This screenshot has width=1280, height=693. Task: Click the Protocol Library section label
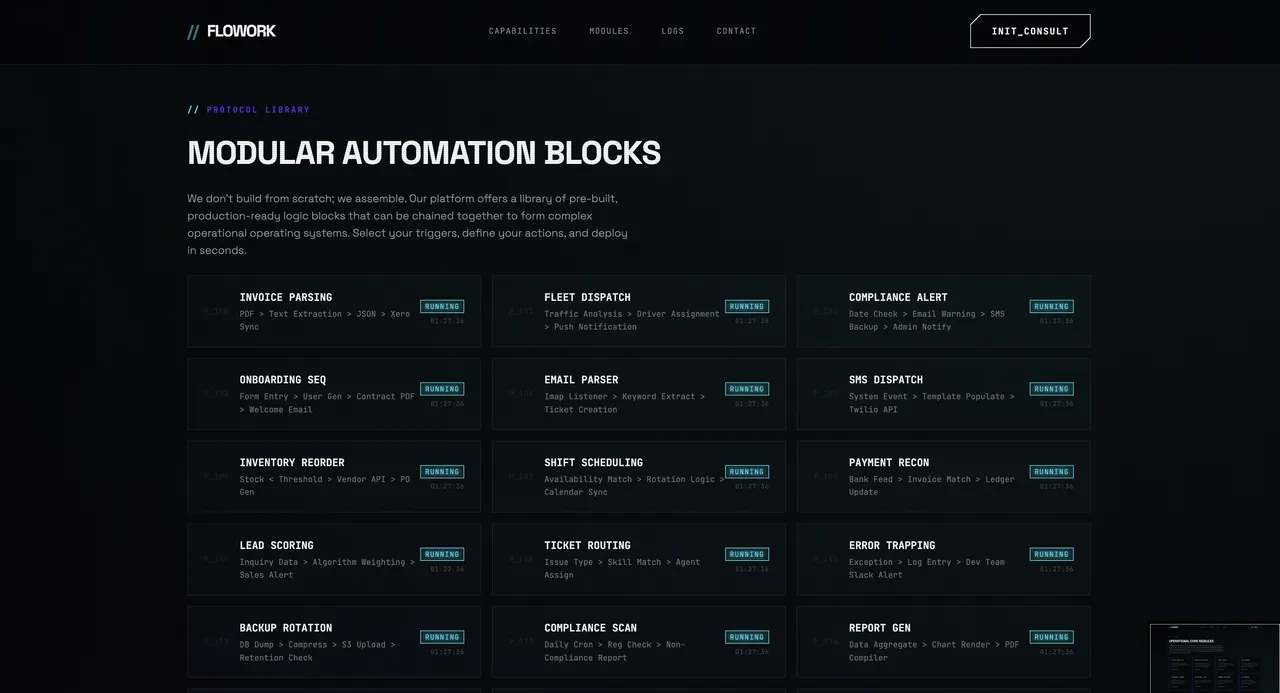(x=249, y=110)
